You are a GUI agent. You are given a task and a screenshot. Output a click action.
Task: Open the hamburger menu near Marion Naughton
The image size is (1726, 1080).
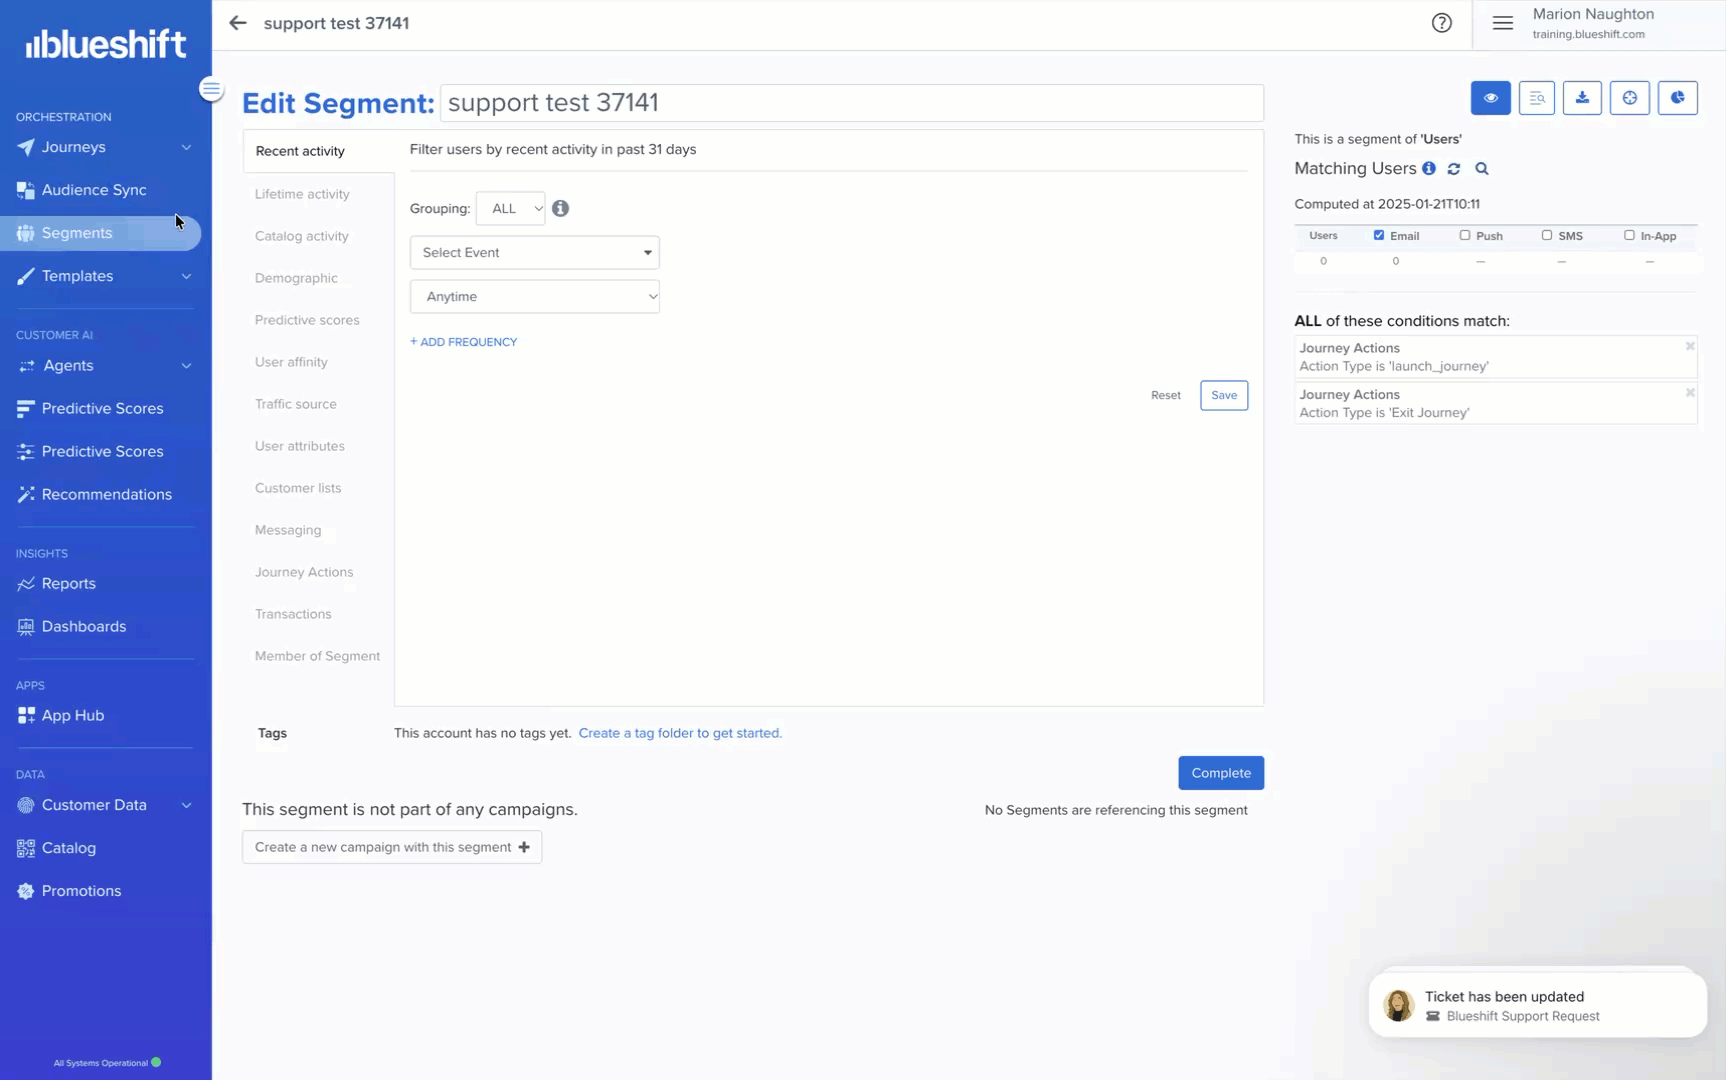coord(1502,23)
